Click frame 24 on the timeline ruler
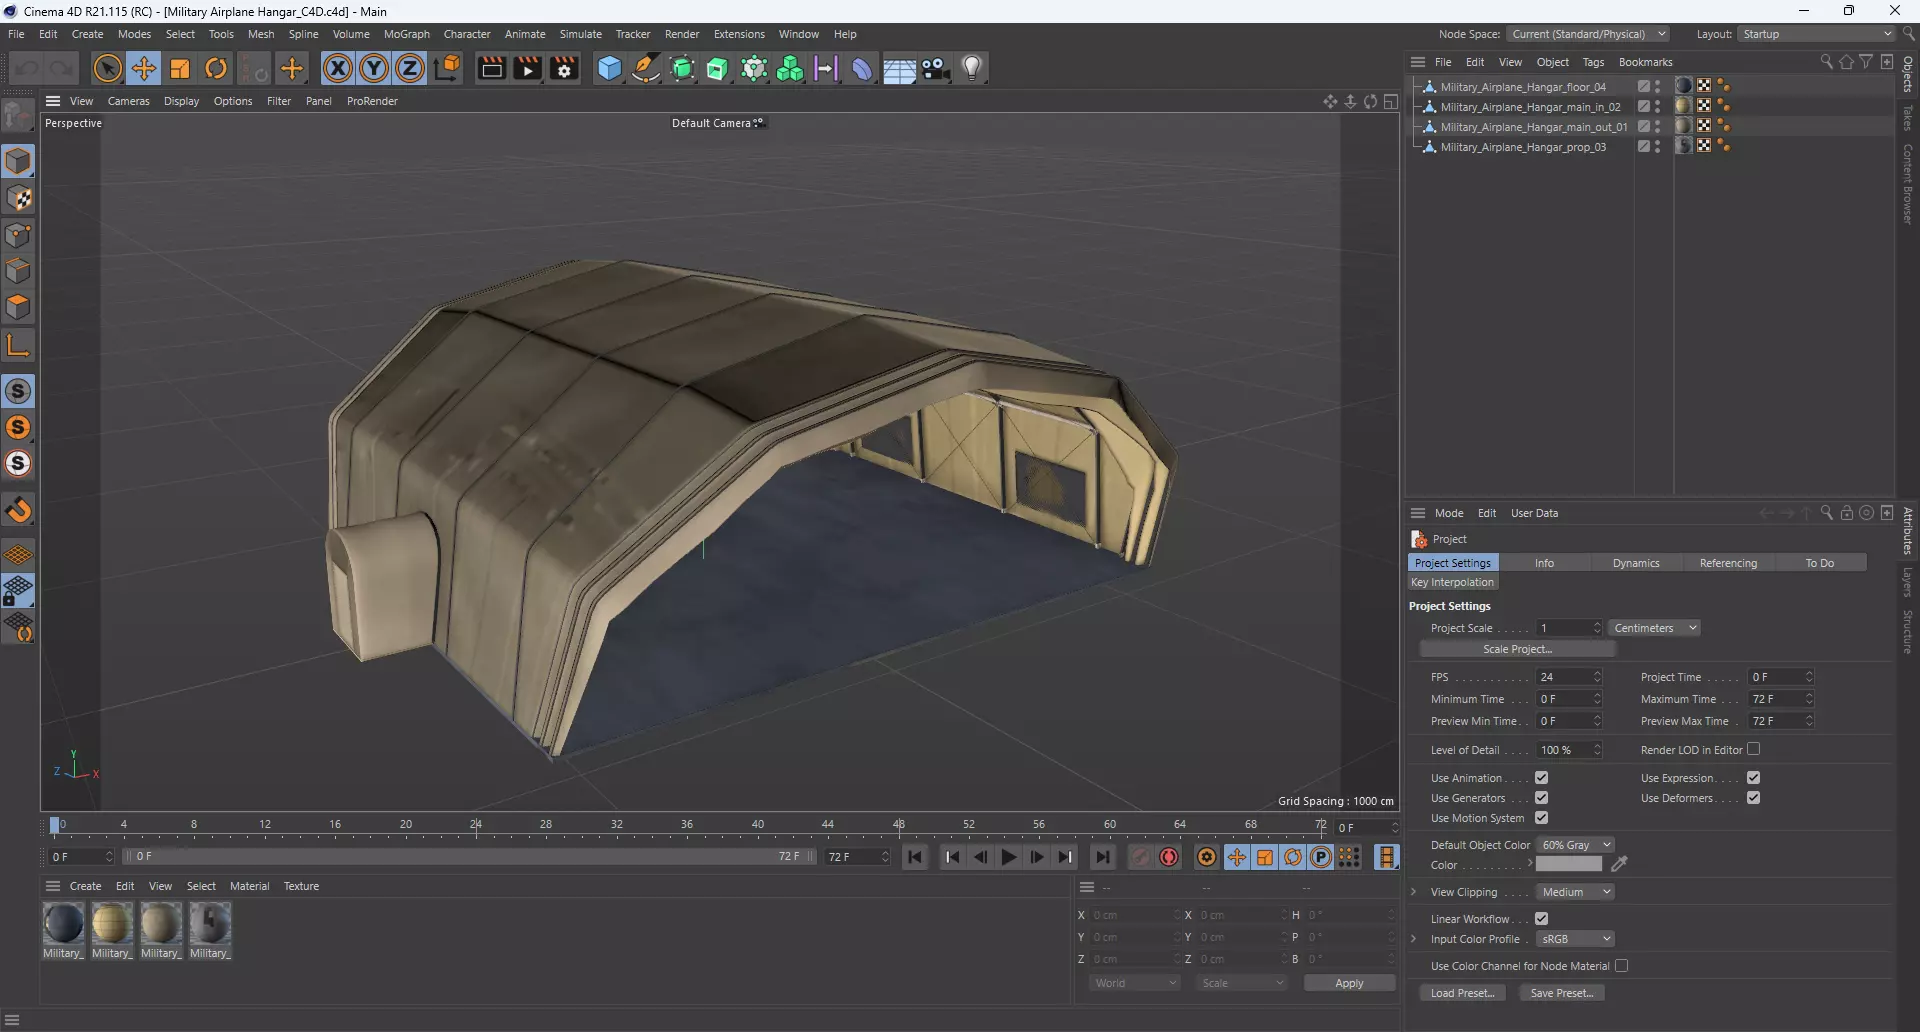1920x1032 pixels. coord(476,825)
